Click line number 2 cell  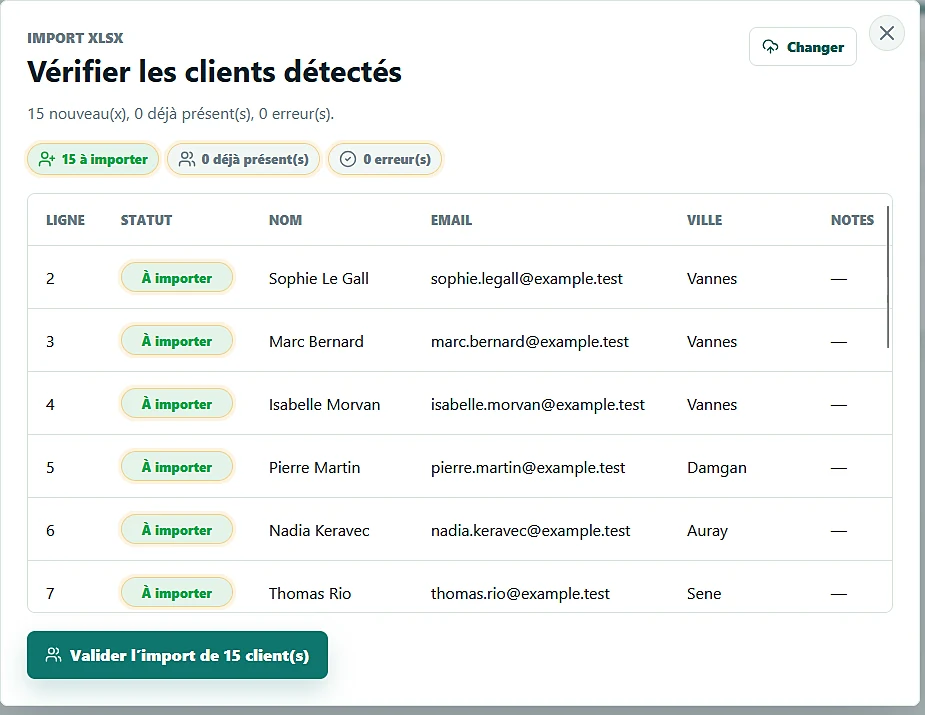pyautogui.click(x=50, y=278)
